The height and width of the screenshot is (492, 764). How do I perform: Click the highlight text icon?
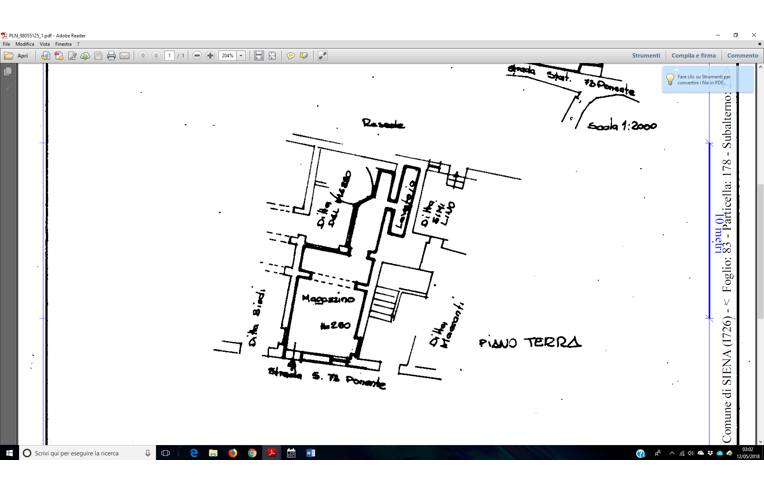click(303, 56)
